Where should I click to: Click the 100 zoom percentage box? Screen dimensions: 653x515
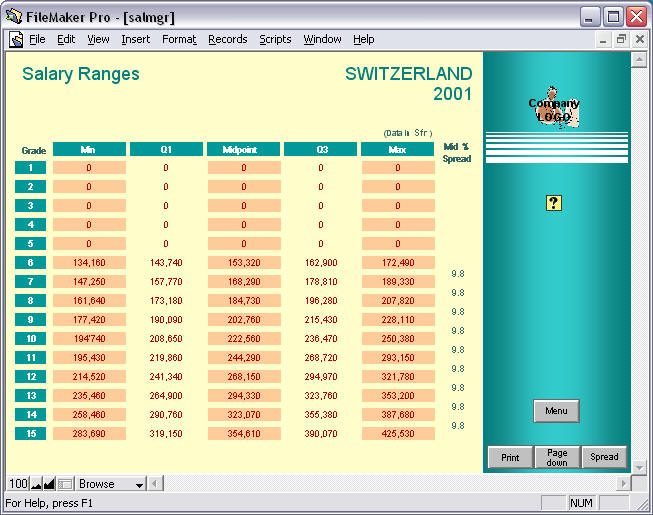coord(18,484)
